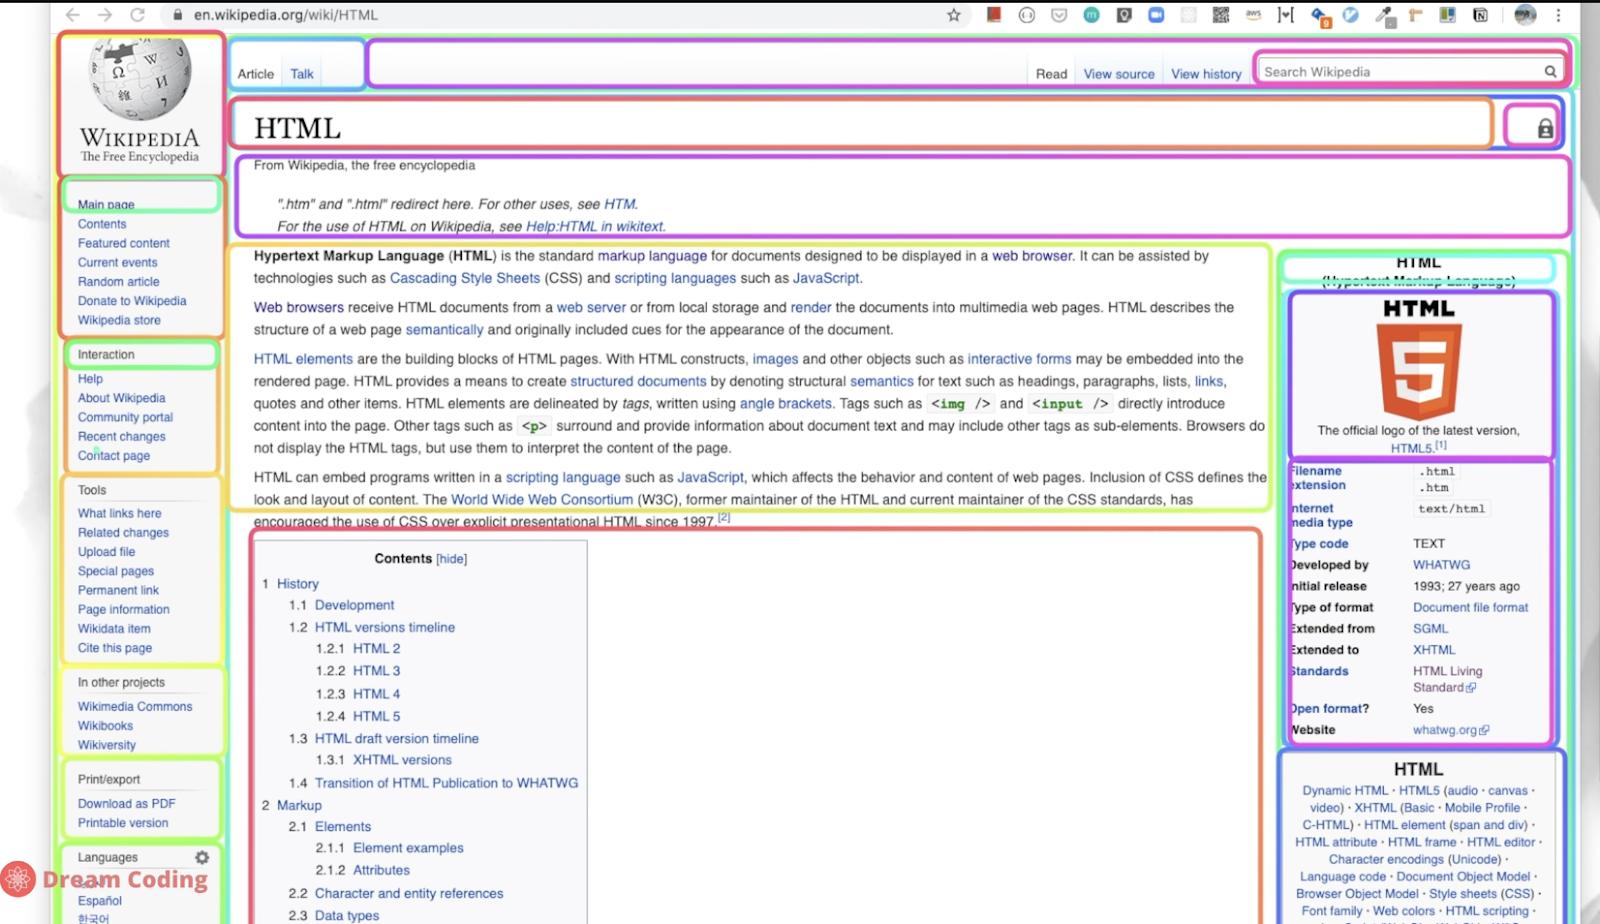Click the blue checkmark circle extension icon

click(x=1351, y=15)
